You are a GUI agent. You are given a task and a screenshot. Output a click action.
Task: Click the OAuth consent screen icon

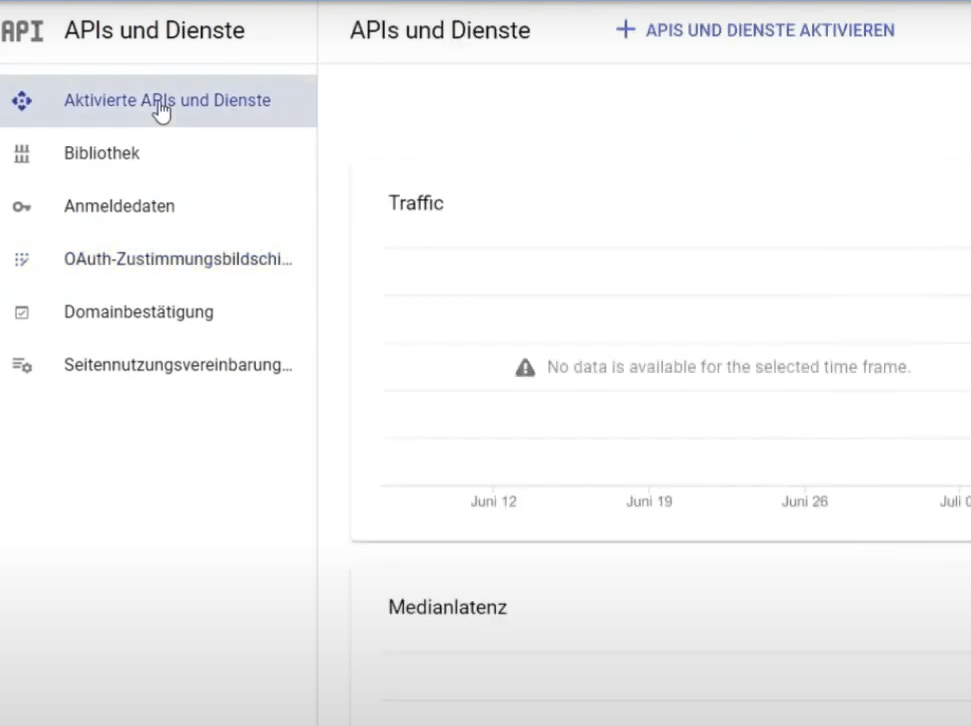22,260
